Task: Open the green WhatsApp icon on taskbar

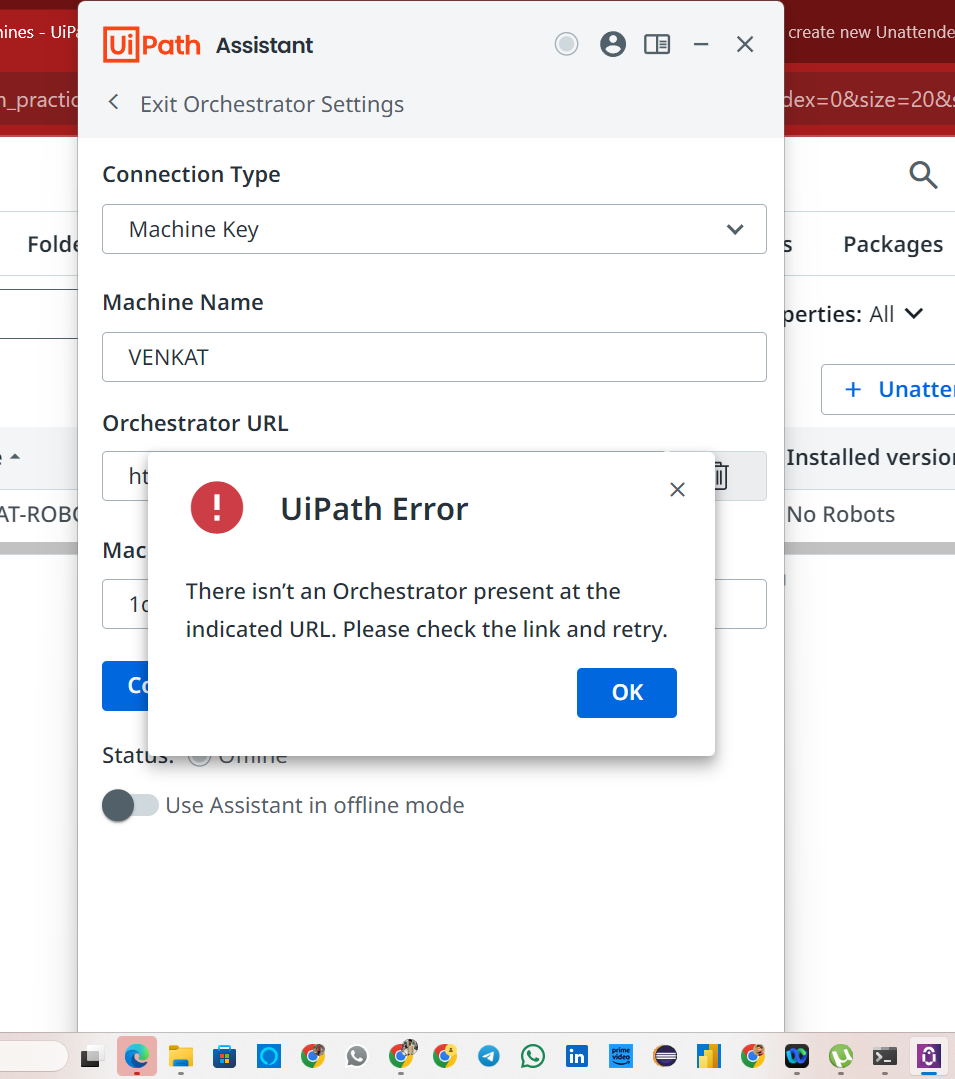Action: 533,1056
